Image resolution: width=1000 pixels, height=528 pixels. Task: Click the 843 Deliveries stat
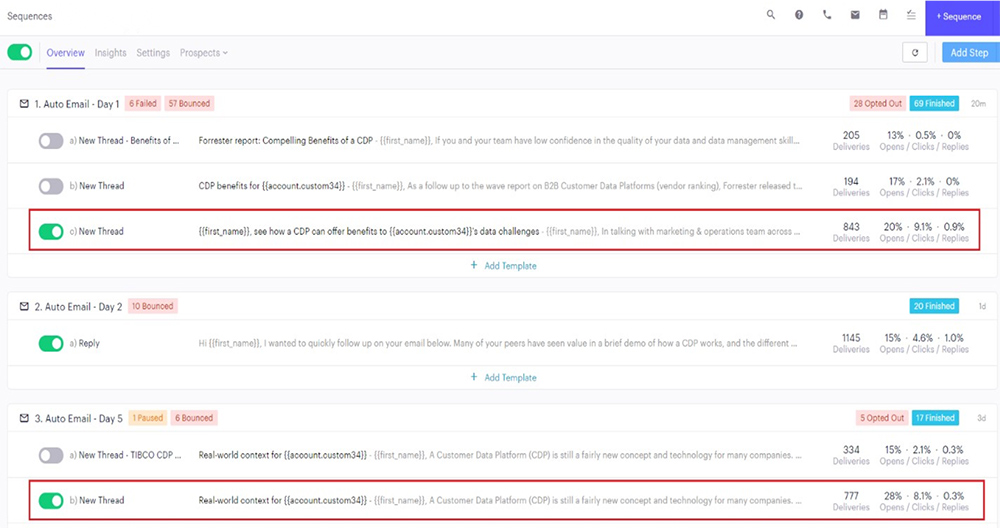851,232
